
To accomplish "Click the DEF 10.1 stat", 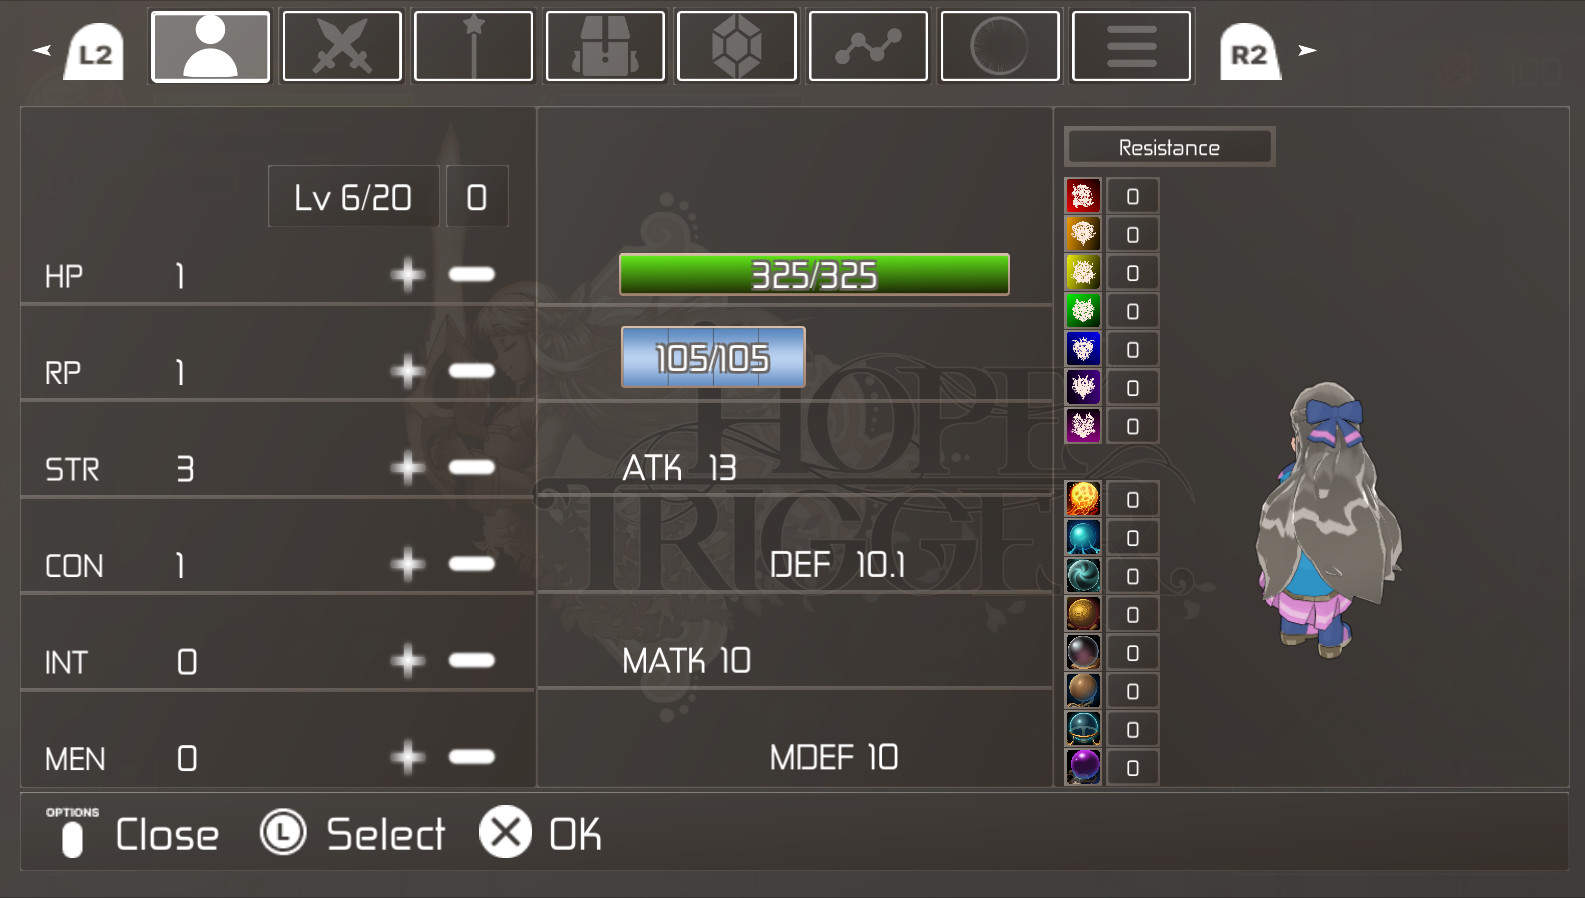I will [x=838, y=565].
